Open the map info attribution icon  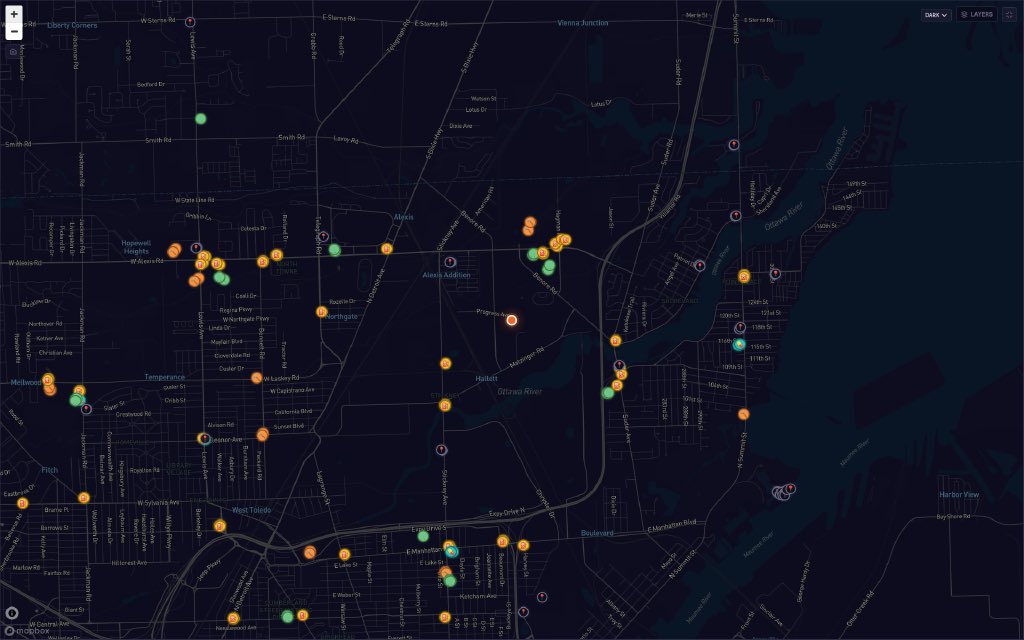pos(12,613)
